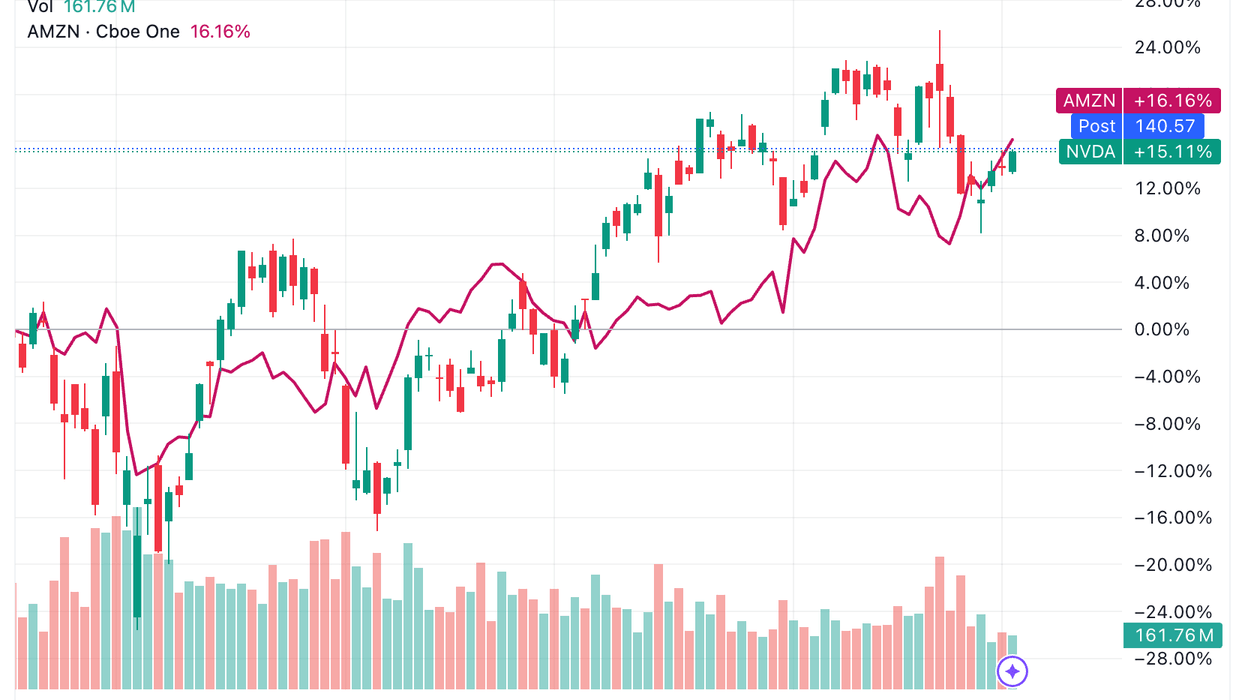Open the AI assistant sparkle icon
The width and height of the screenshot is (1245, 700).
coord(1012,672)
